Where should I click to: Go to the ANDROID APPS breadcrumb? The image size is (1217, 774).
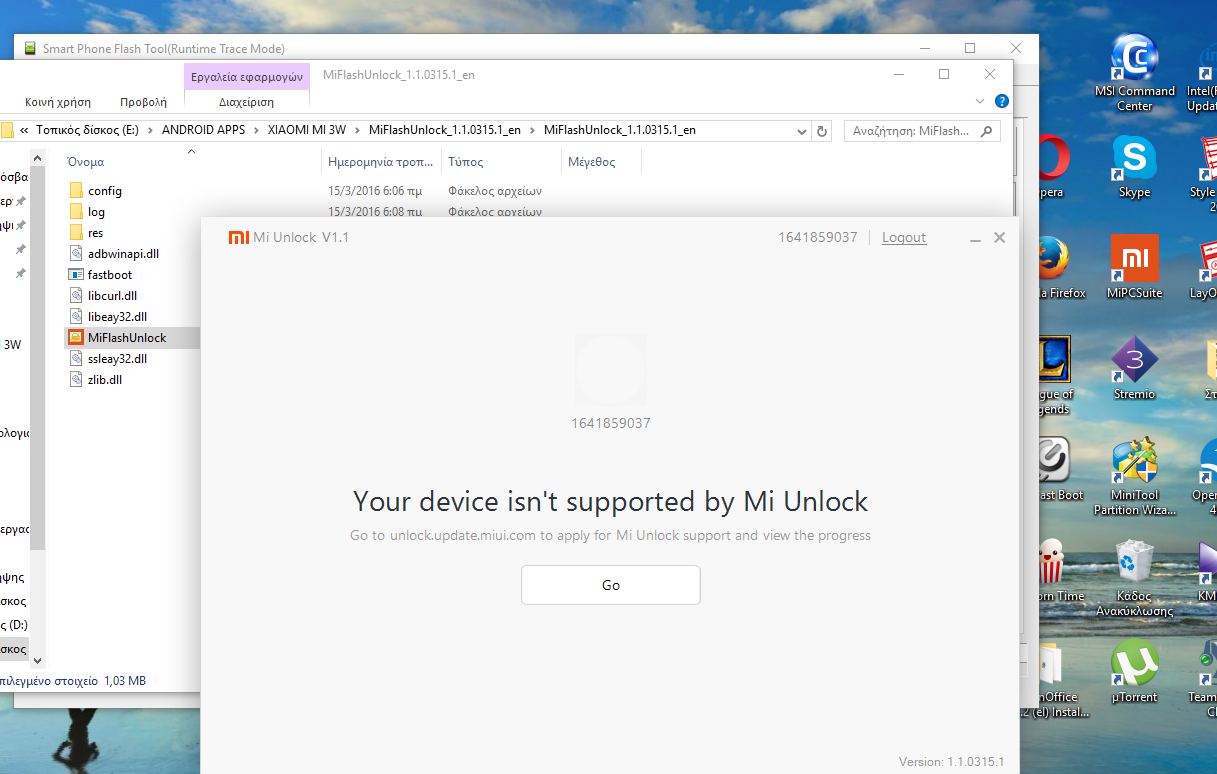[203, 130]
